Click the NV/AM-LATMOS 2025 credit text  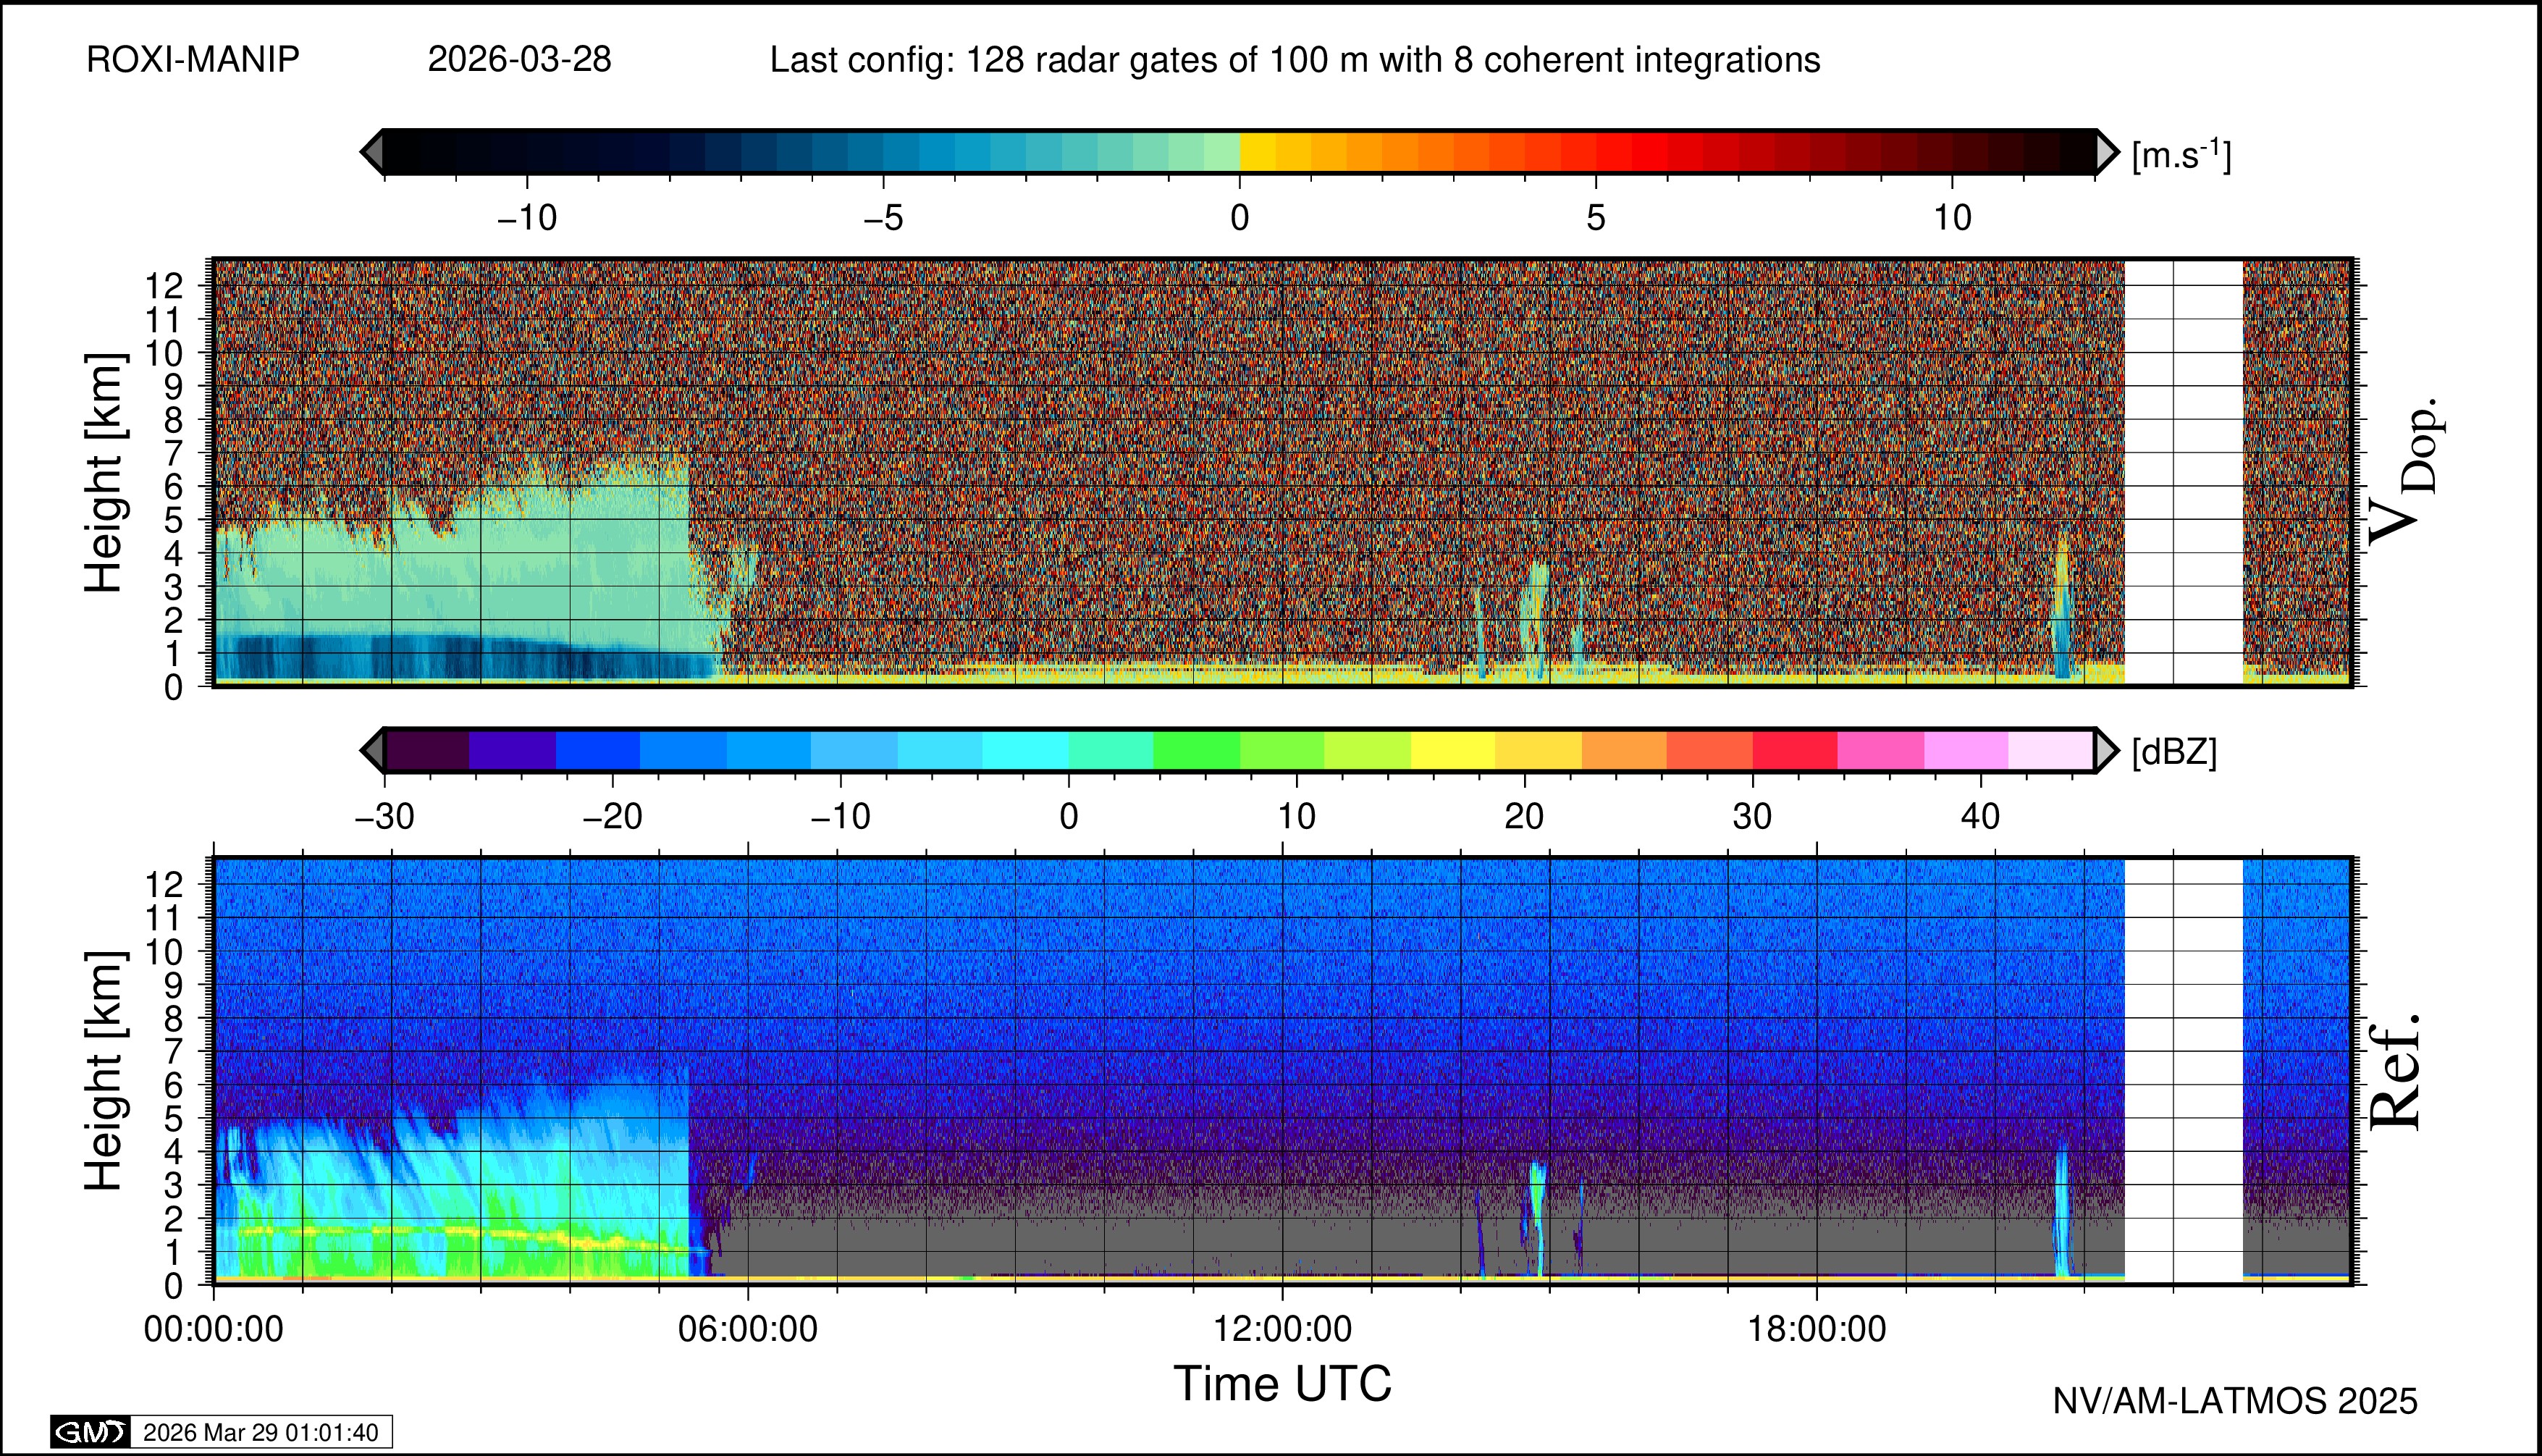(x=2234, y=1401)
